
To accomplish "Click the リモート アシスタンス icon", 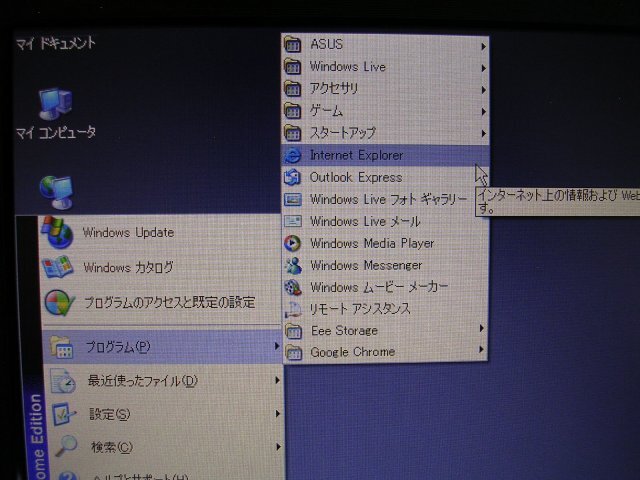I will (x=293, y=309).
